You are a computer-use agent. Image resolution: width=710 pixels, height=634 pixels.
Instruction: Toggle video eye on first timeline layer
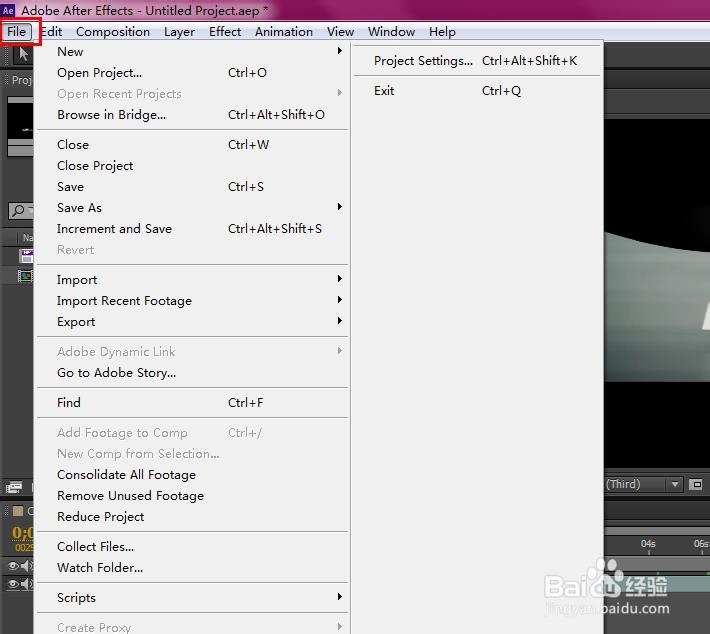[13, 565]
